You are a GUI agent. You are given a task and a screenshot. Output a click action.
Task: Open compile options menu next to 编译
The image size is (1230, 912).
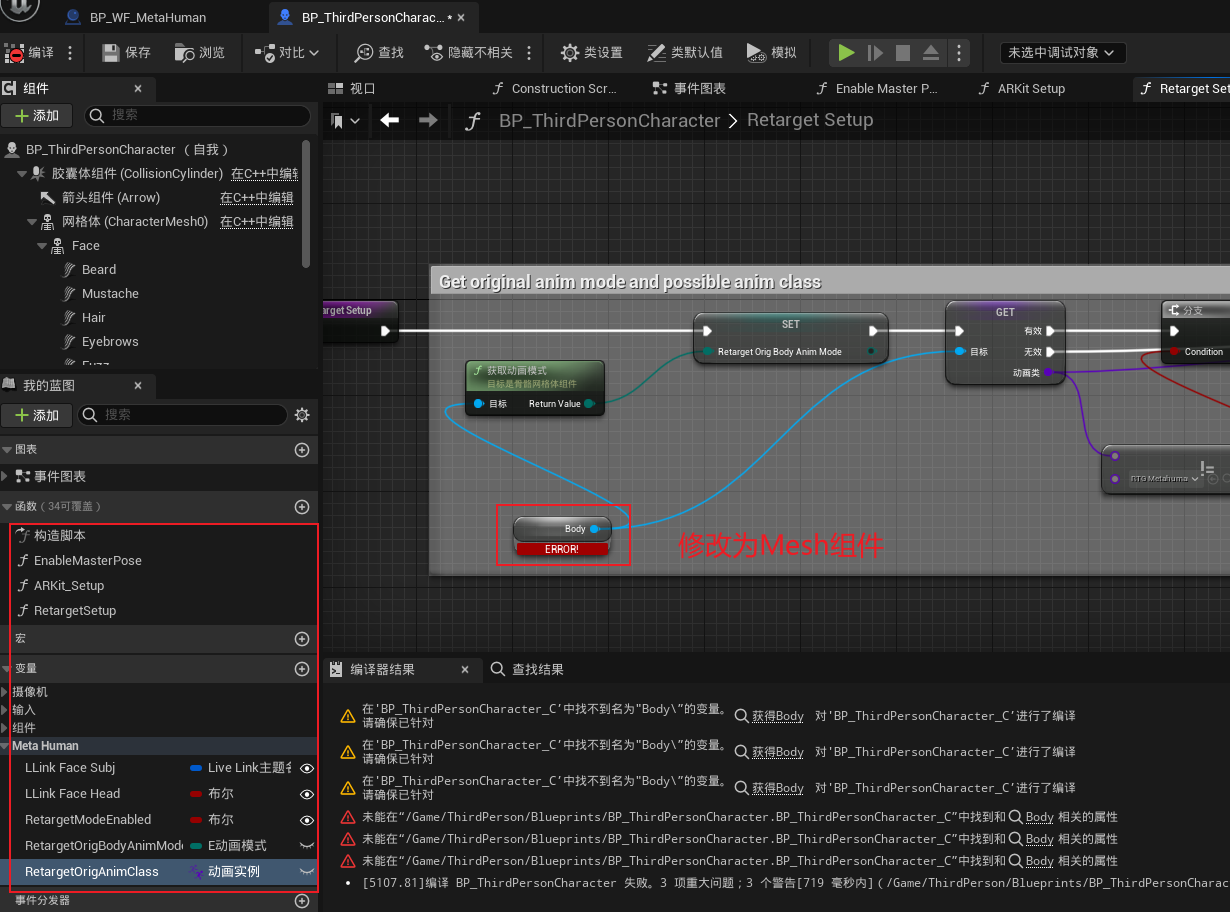(70, 53)
